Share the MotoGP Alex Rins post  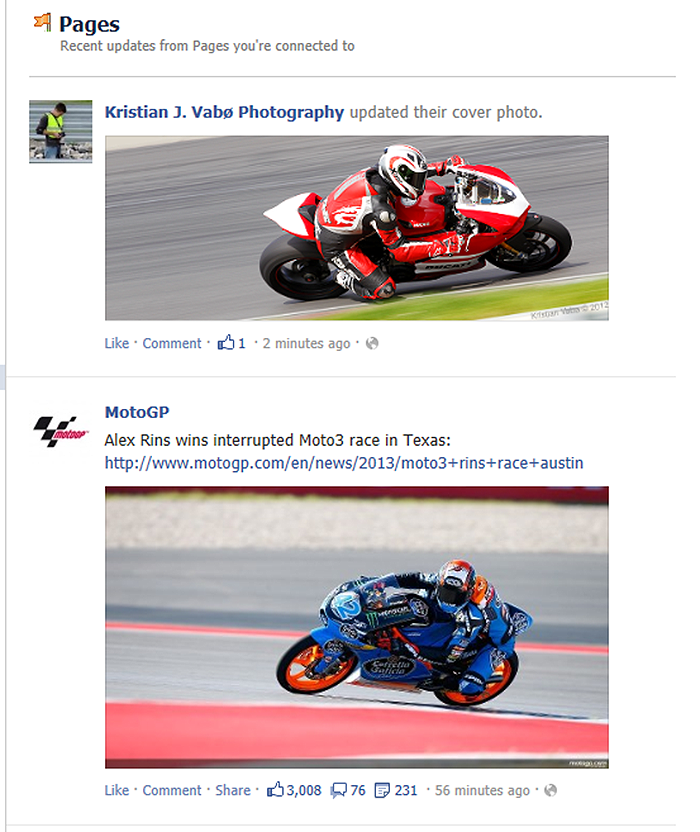(x=232, y=790)
